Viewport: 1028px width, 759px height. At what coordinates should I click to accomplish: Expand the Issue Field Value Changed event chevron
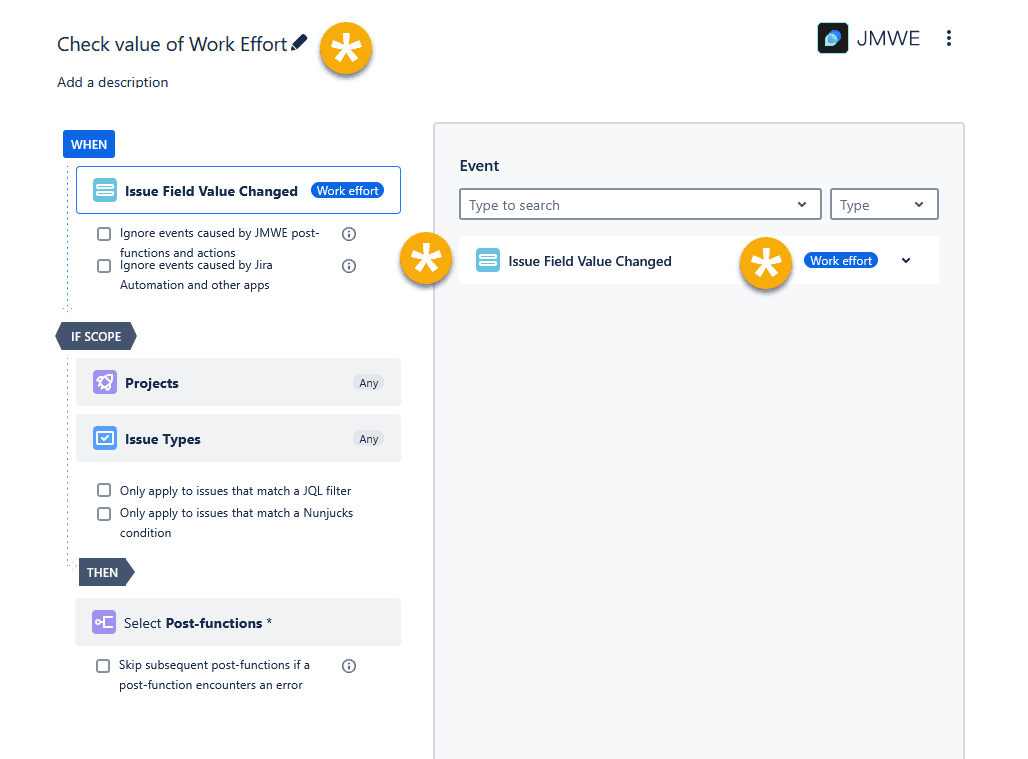pos(906,261)
